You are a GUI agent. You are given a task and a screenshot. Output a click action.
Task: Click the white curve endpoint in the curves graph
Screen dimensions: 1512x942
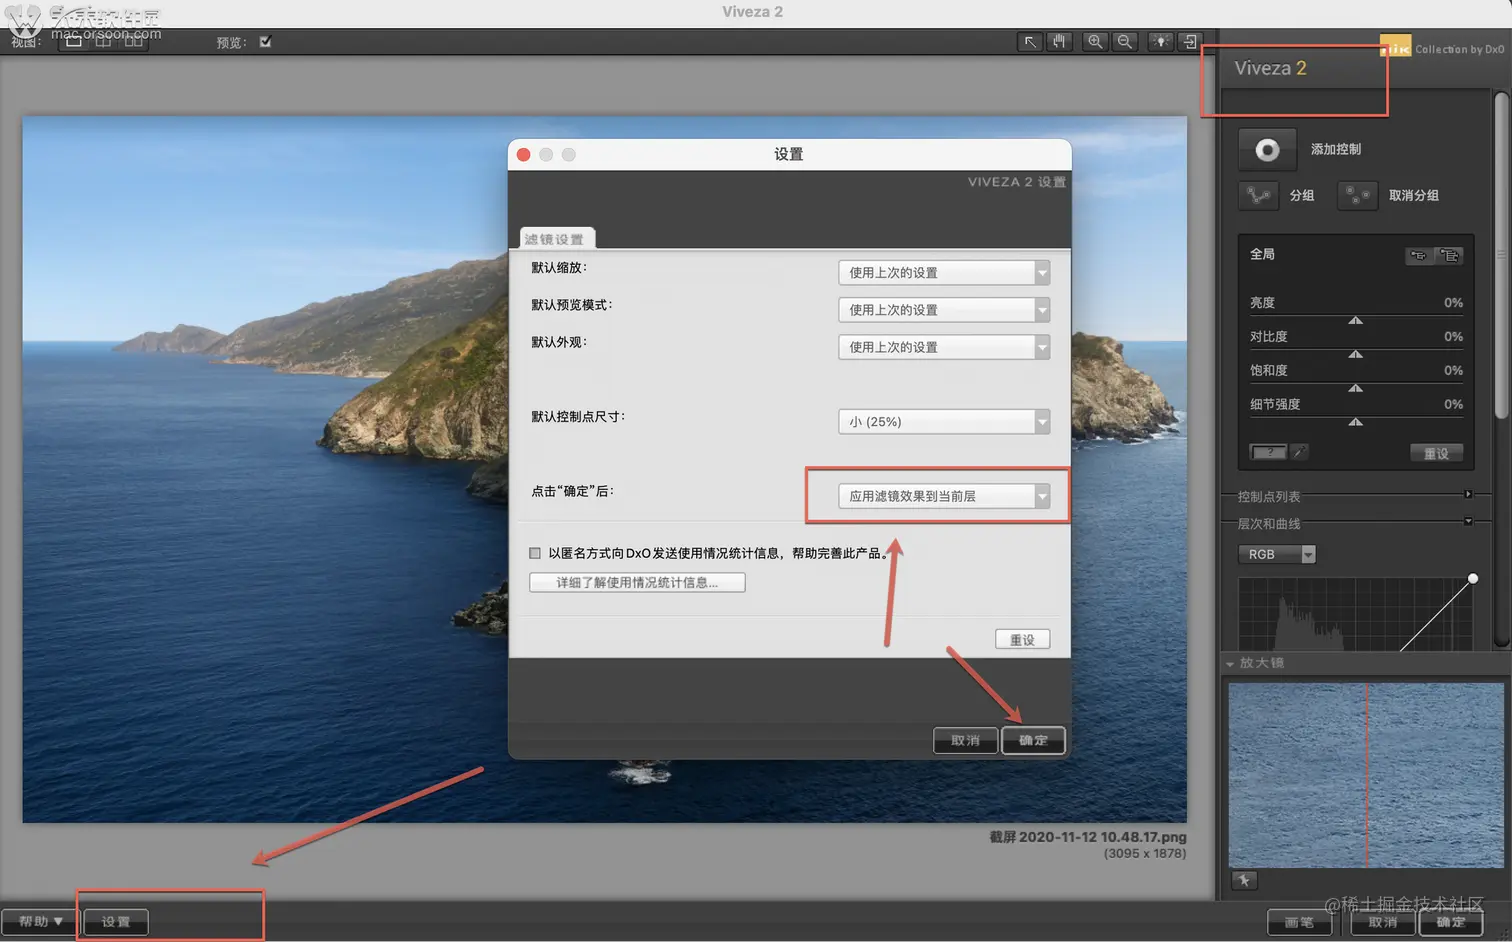coord(1473,579)
